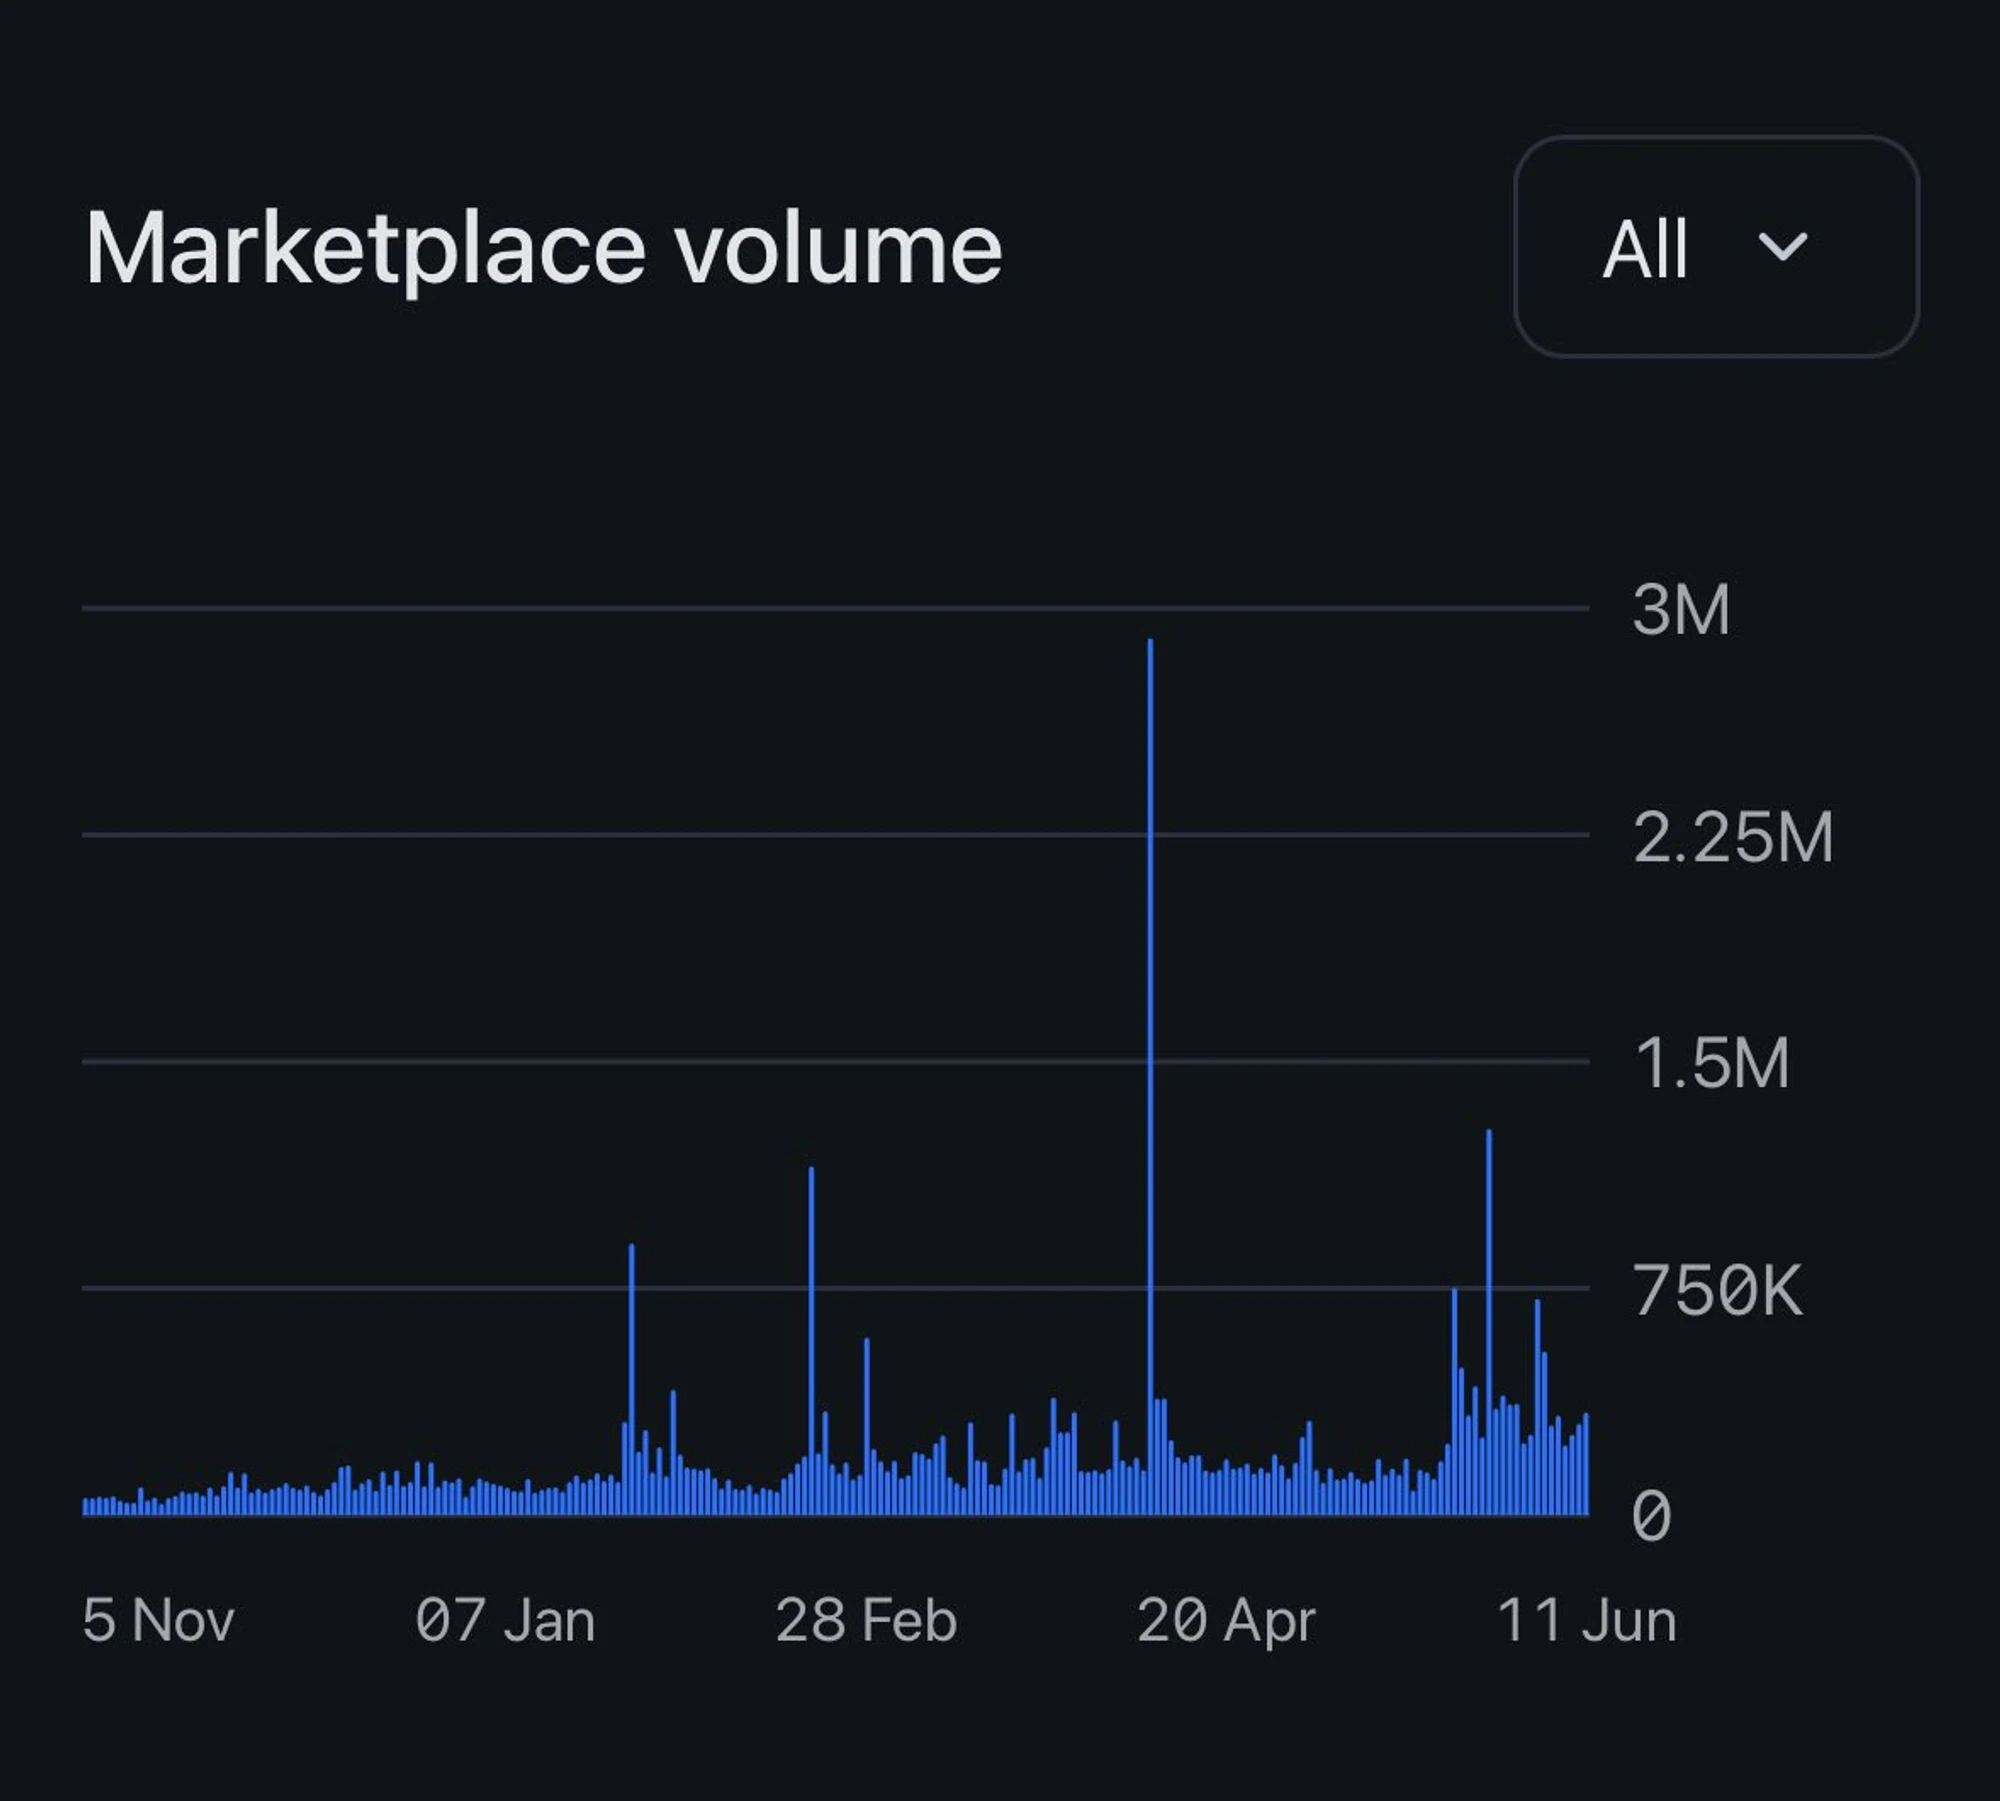Click the 0 y-axis label

(x=1651, y=1516)
